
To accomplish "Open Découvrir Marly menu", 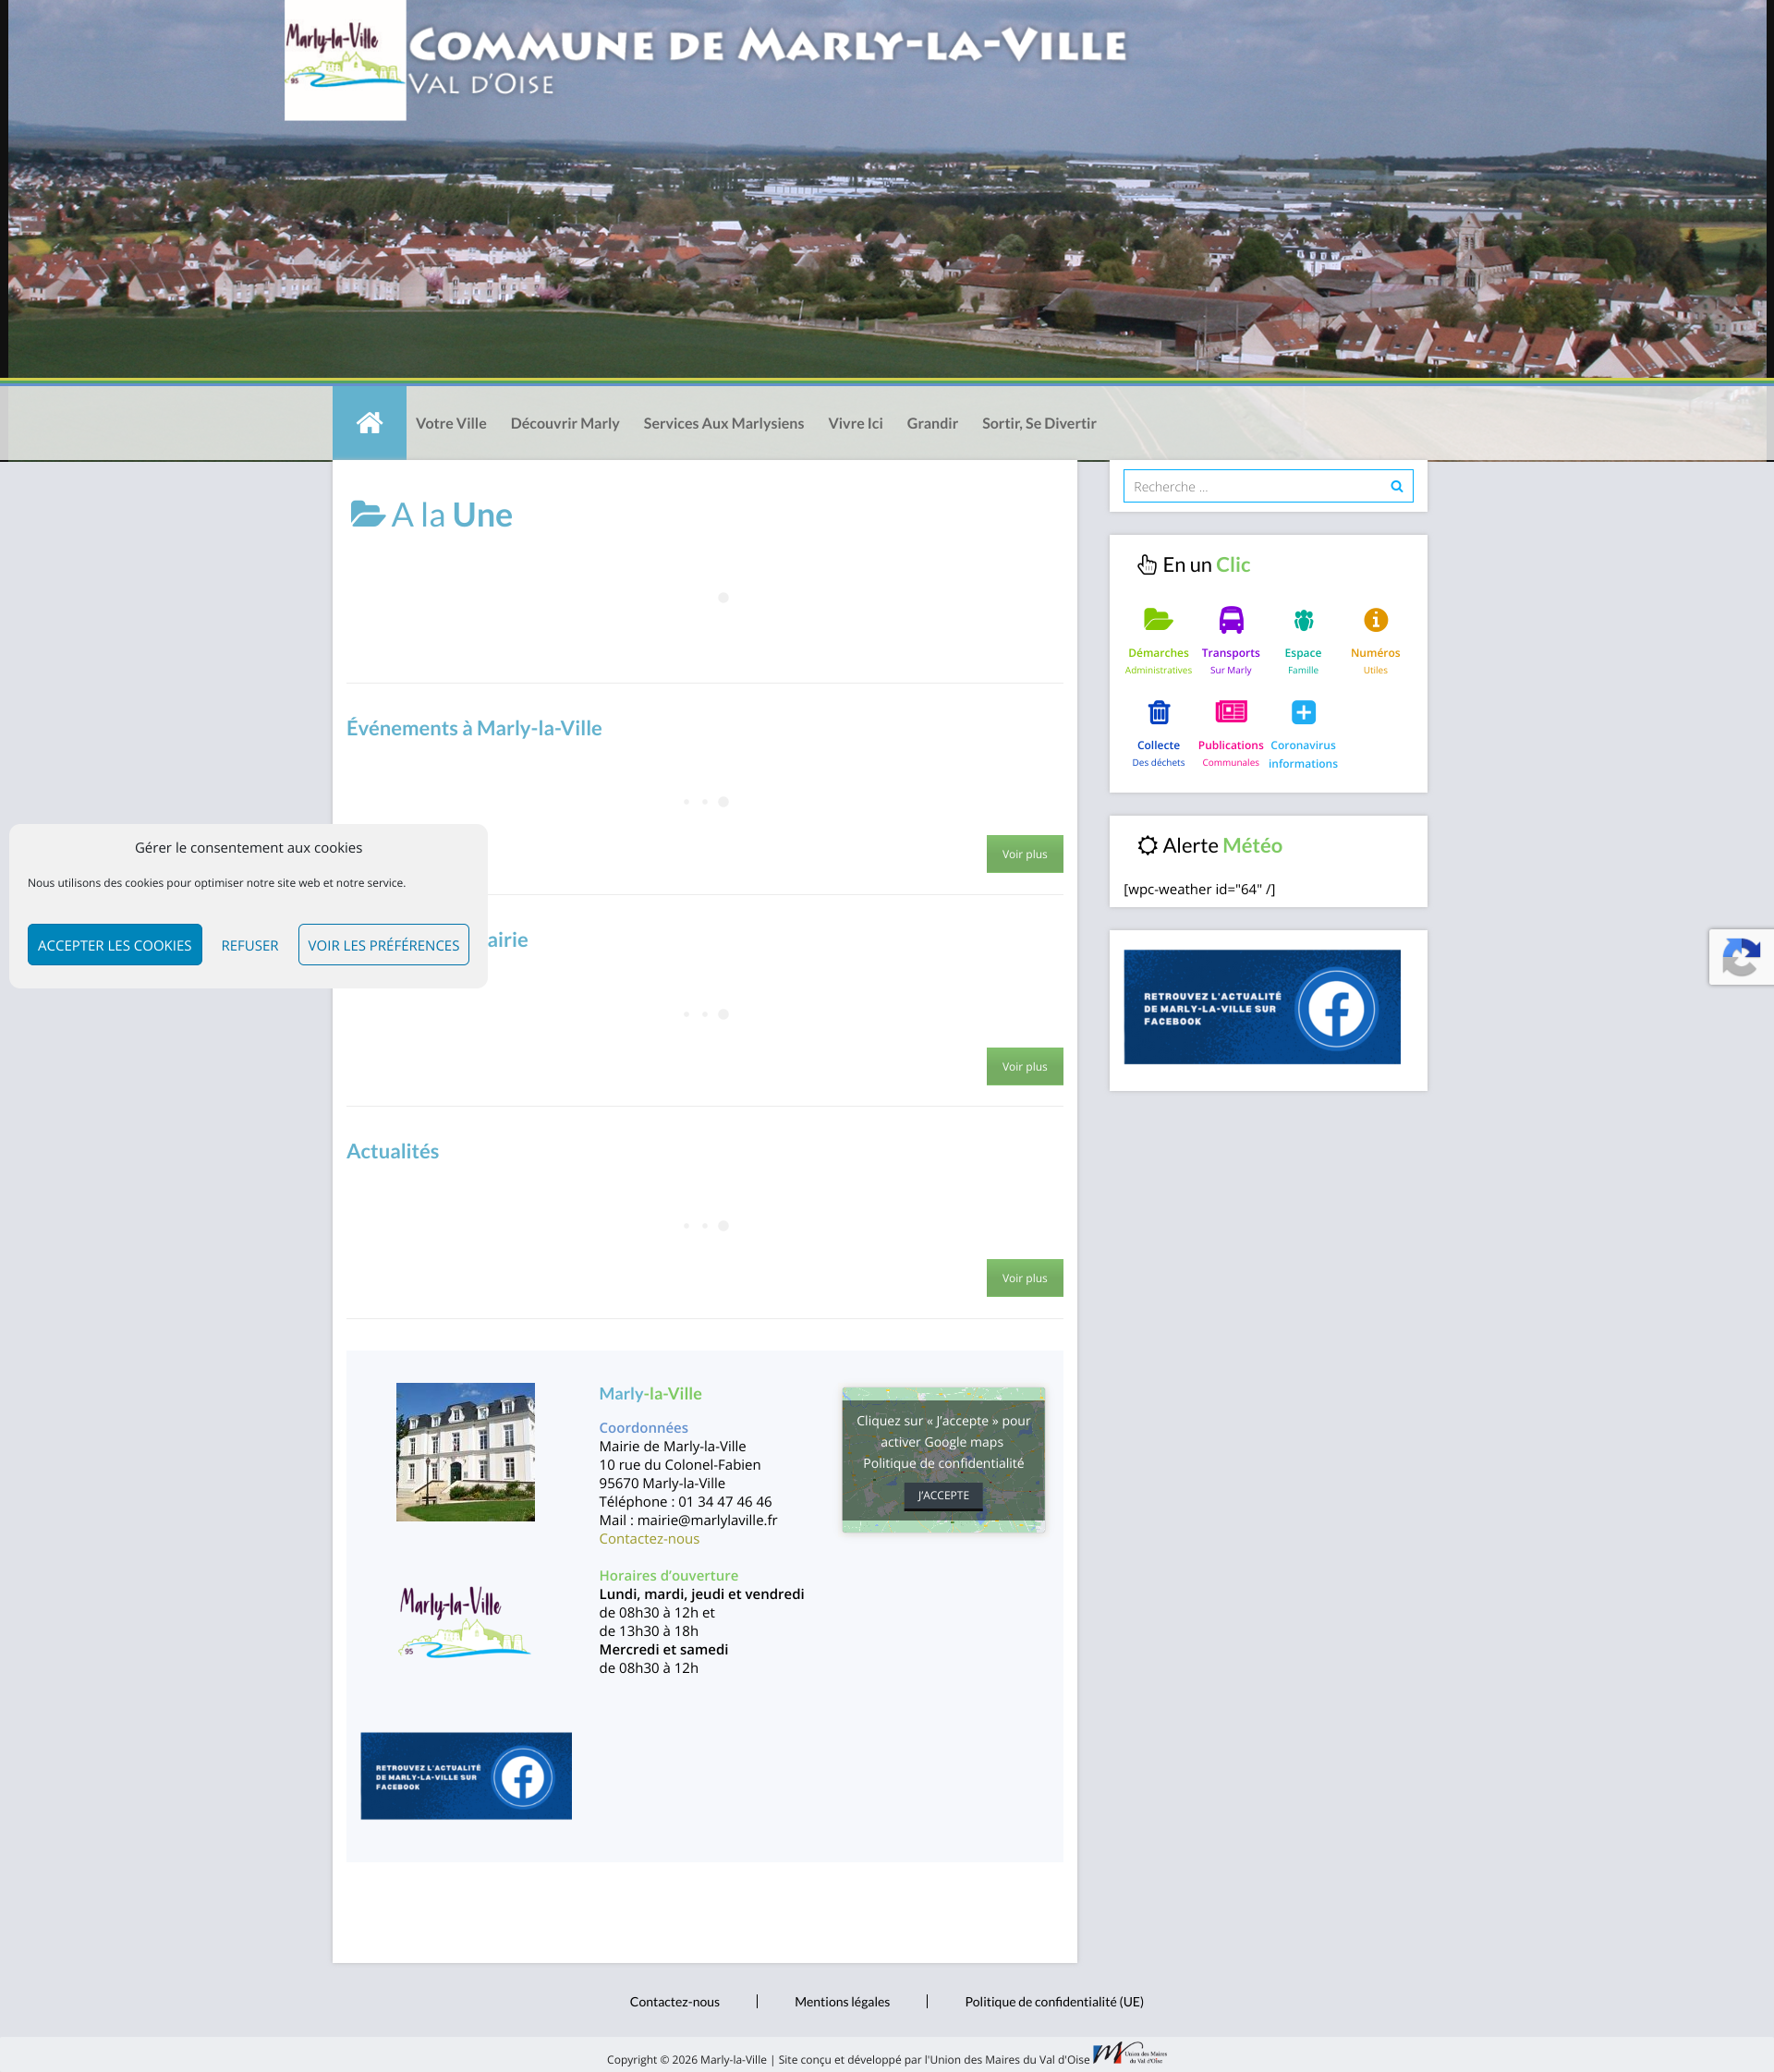I will (565, 423).
